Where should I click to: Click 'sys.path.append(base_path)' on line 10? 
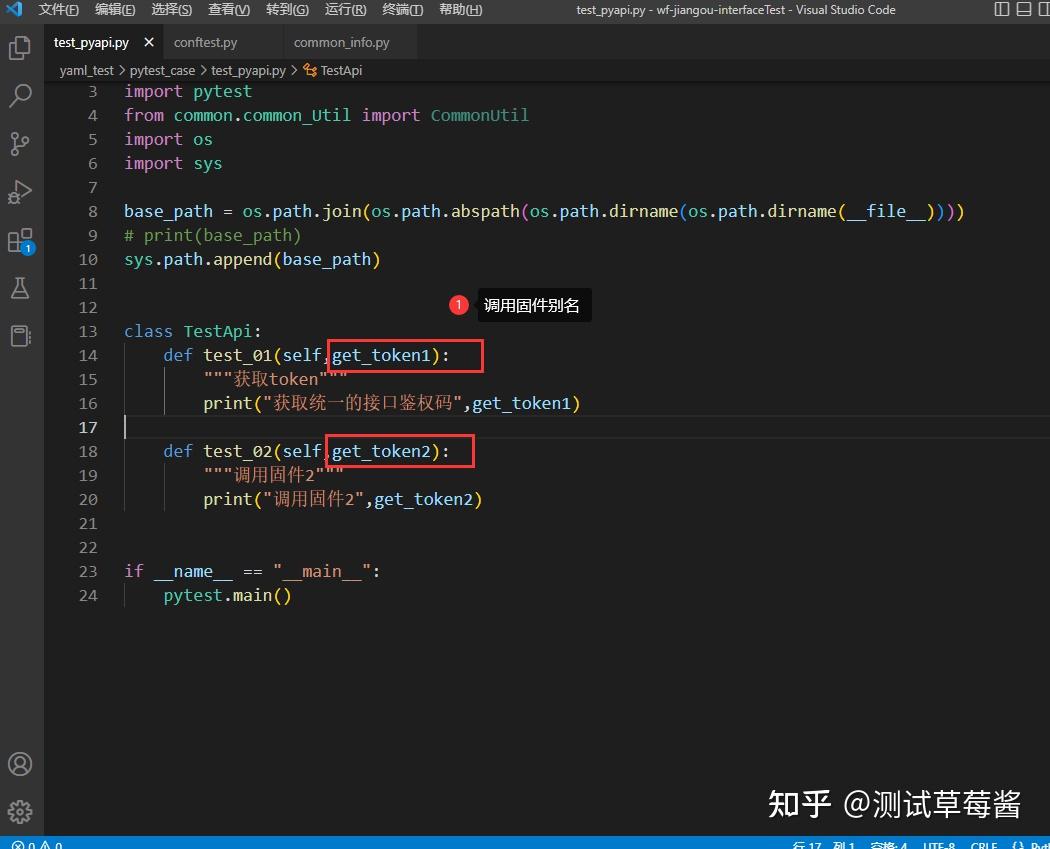[x=252, y=260]
